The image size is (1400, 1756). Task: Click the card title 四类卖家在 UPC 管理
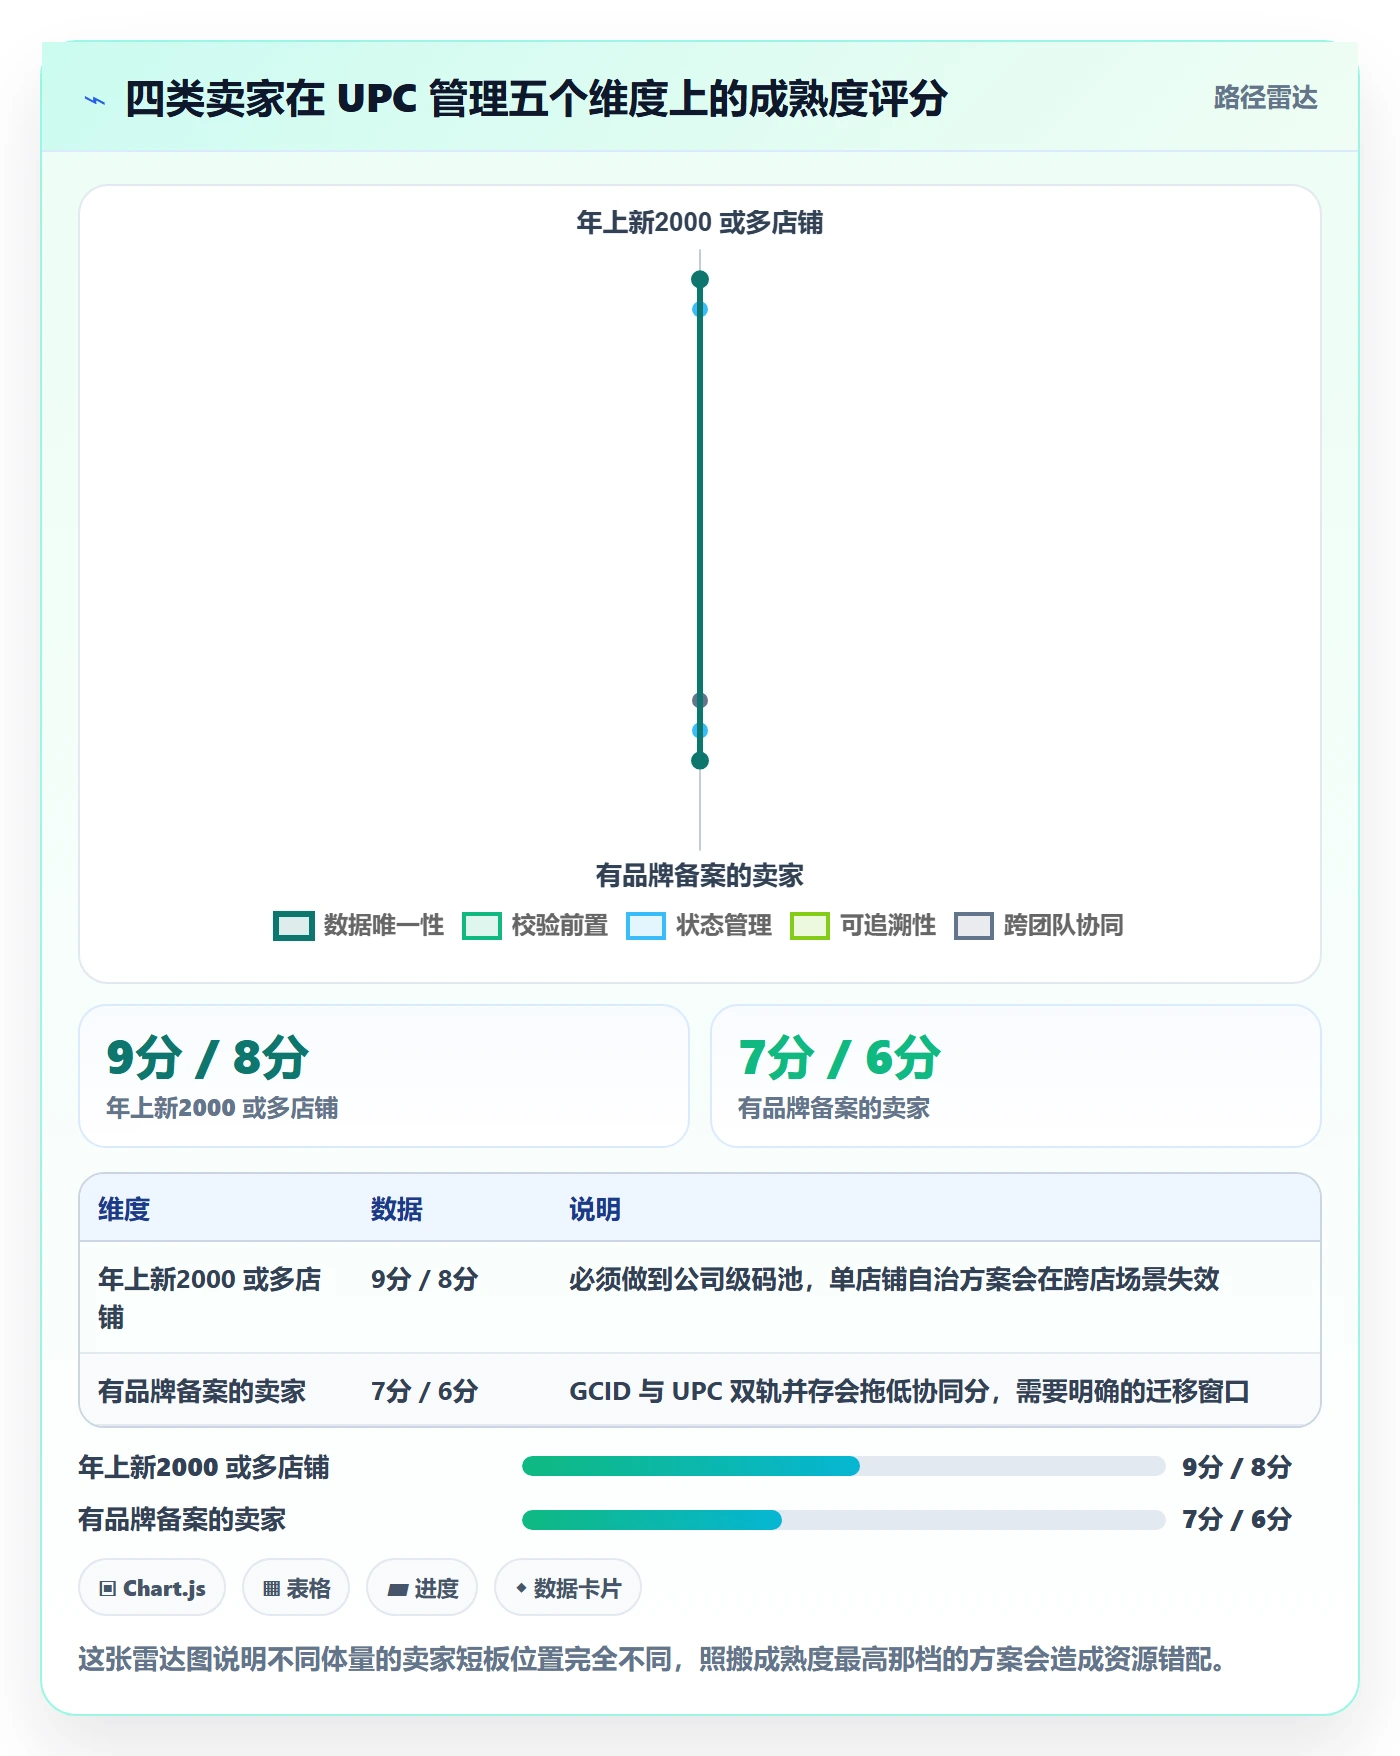point(535,99)
